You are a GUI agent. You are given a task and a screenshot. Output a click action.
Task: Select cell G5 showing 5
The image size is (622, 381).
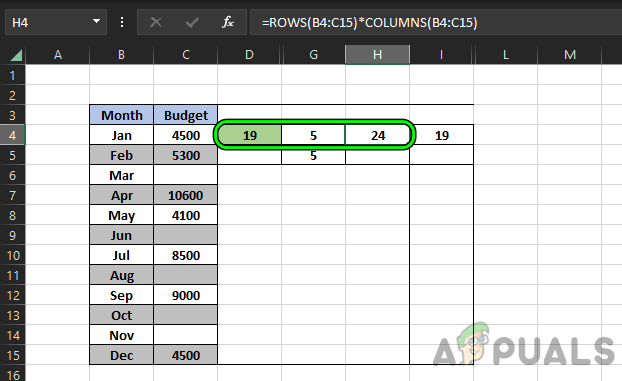pos(313,155)
